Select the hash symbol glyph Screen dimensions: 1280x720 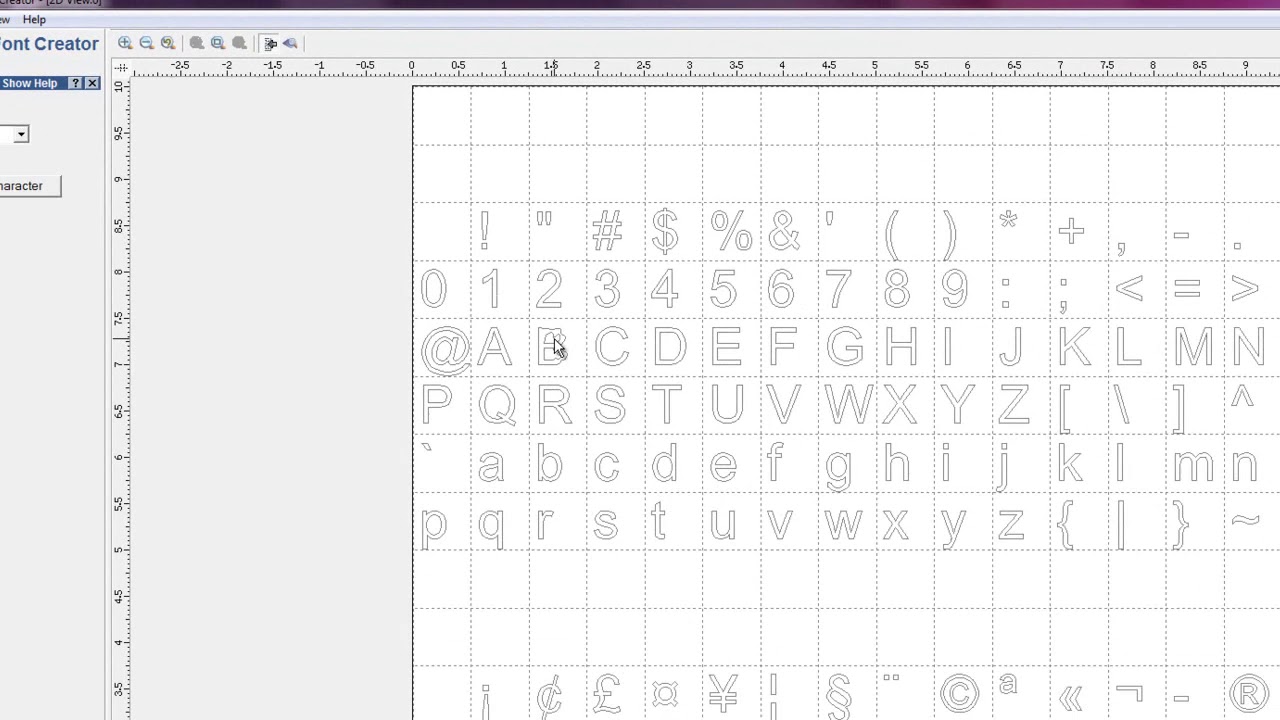click(x=606, y=231)
